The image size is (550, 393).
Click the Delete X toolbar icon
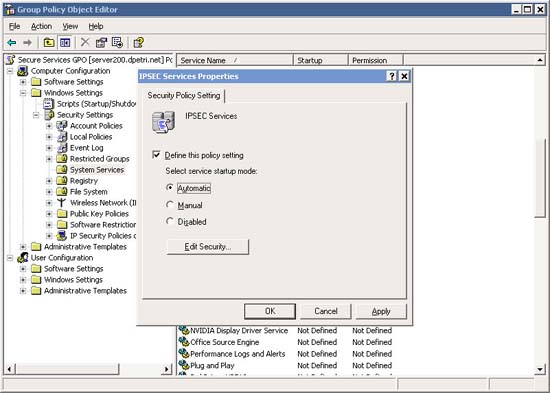(x=85, y=42)
